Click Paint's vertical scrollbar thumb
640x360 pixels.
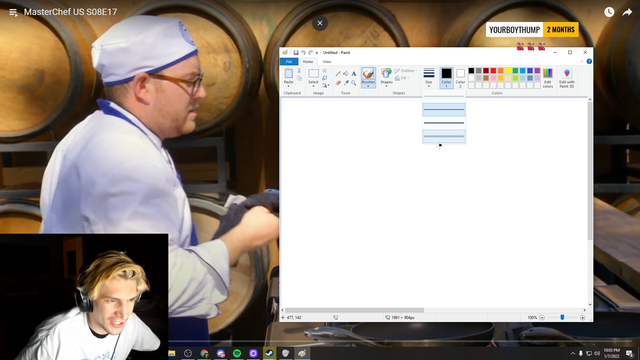point(589,171)
